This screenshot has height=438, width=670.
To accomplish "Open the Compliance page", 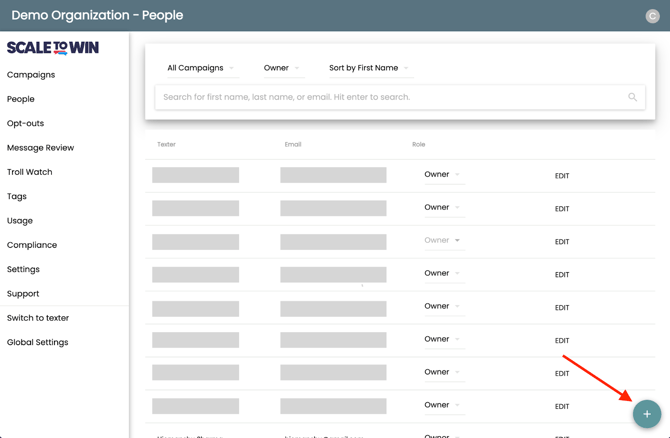I will (x=32, y=245).
